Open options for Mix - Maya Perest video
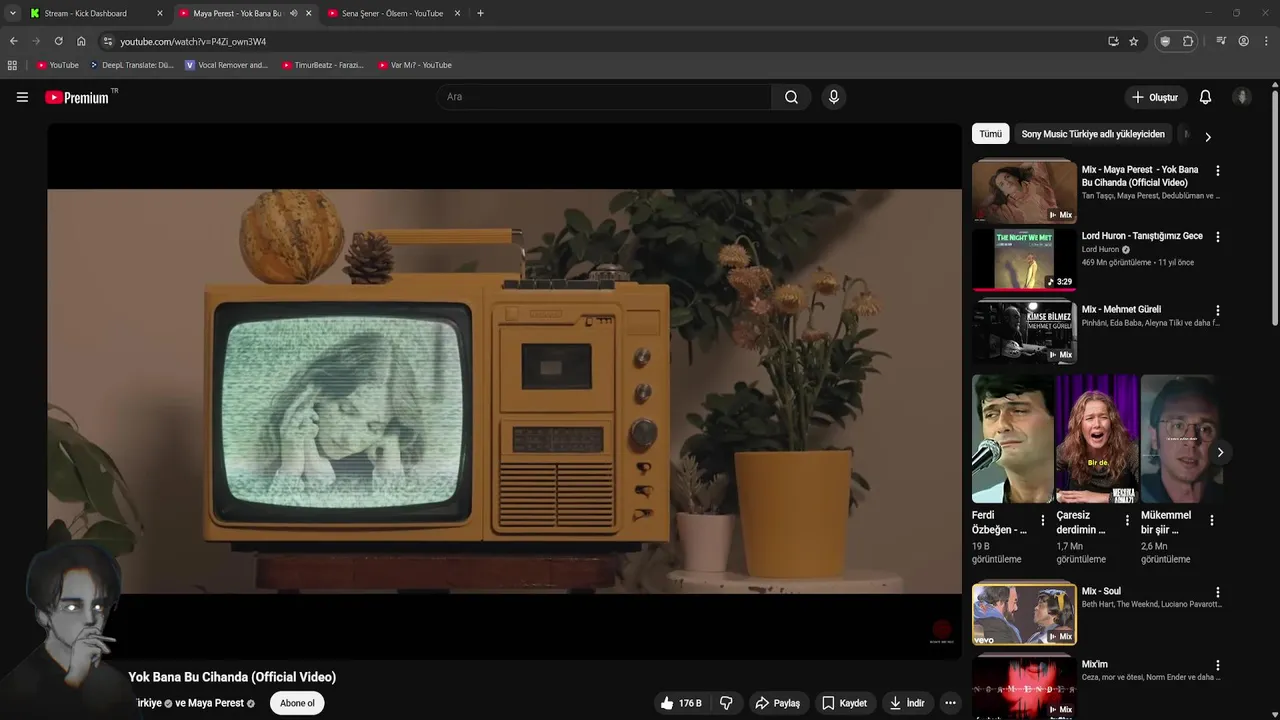1280x720 pixels. 1217,171
